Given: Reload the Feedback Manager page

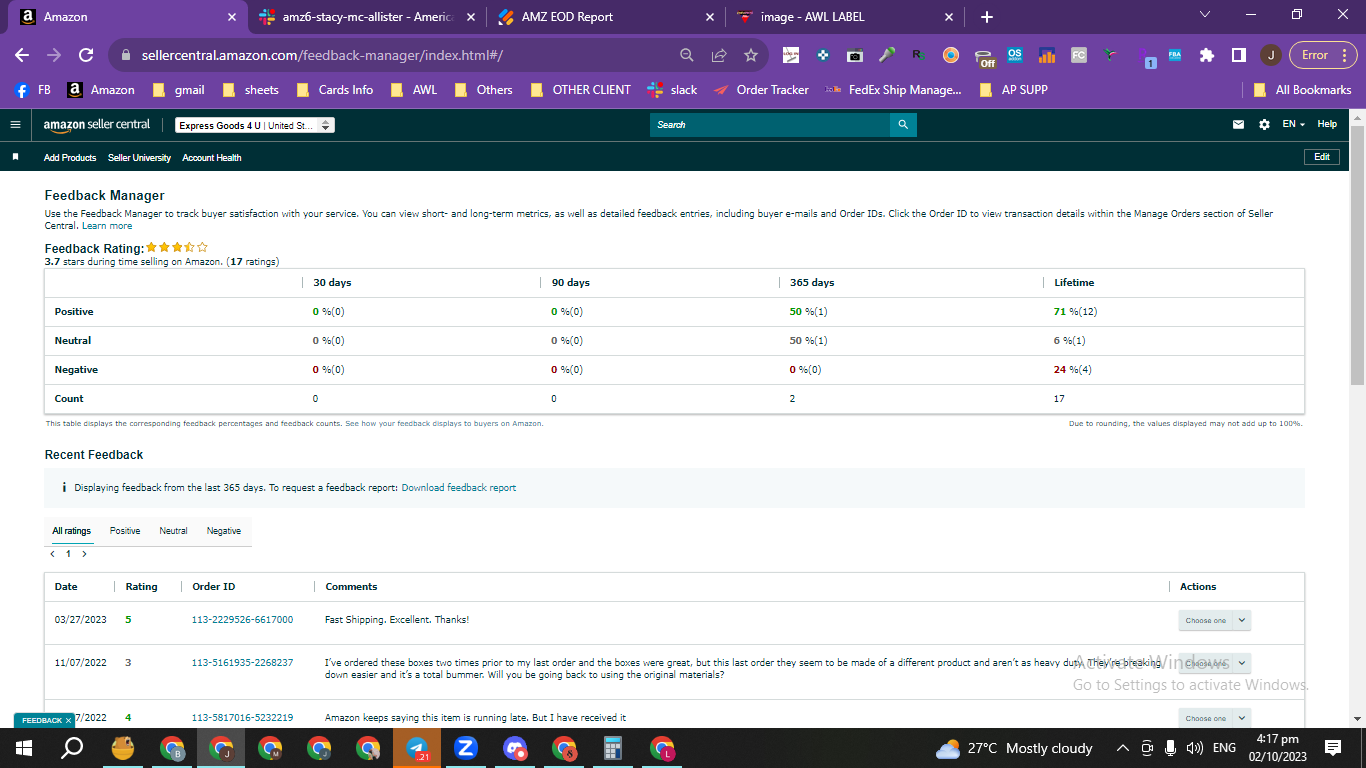Looking at the screenshot, I should pos(86,55).
